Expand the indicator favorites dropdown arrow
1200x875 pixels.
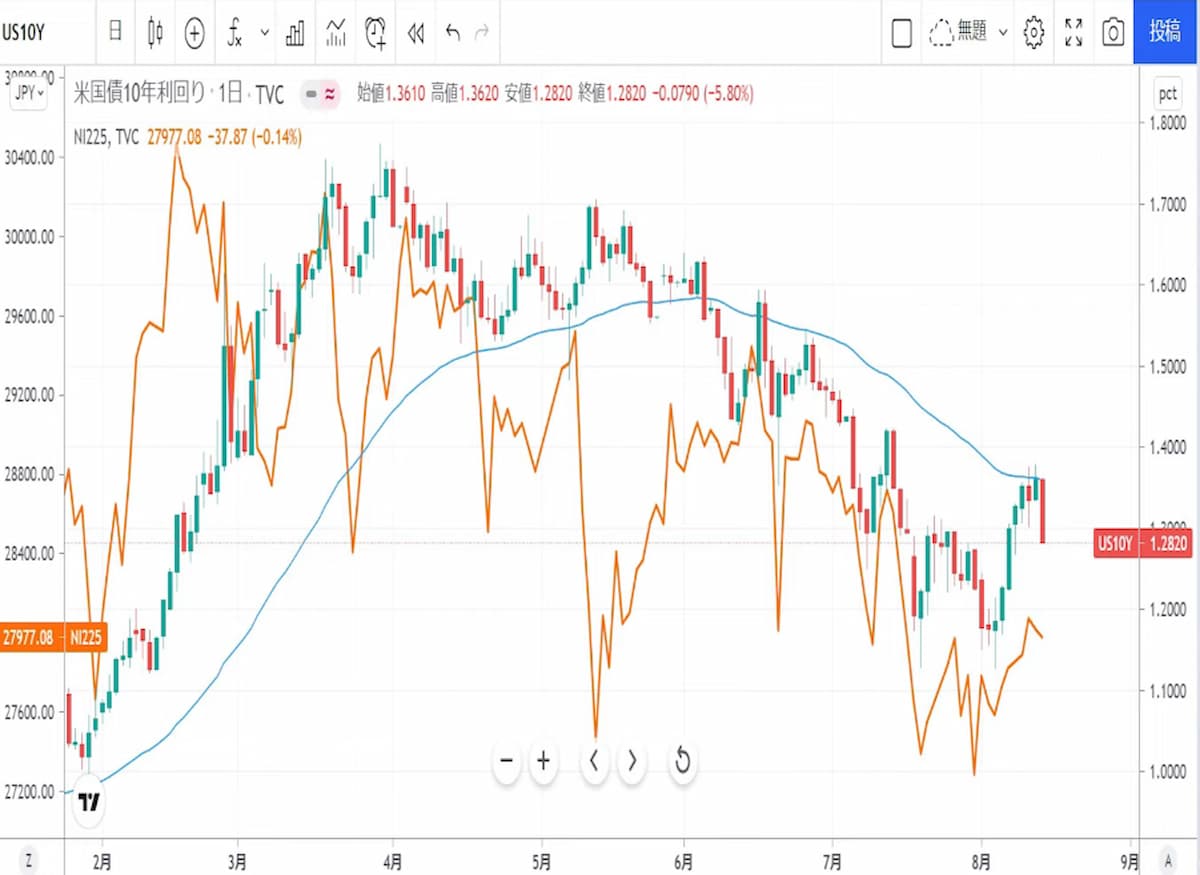click(265, 32)
